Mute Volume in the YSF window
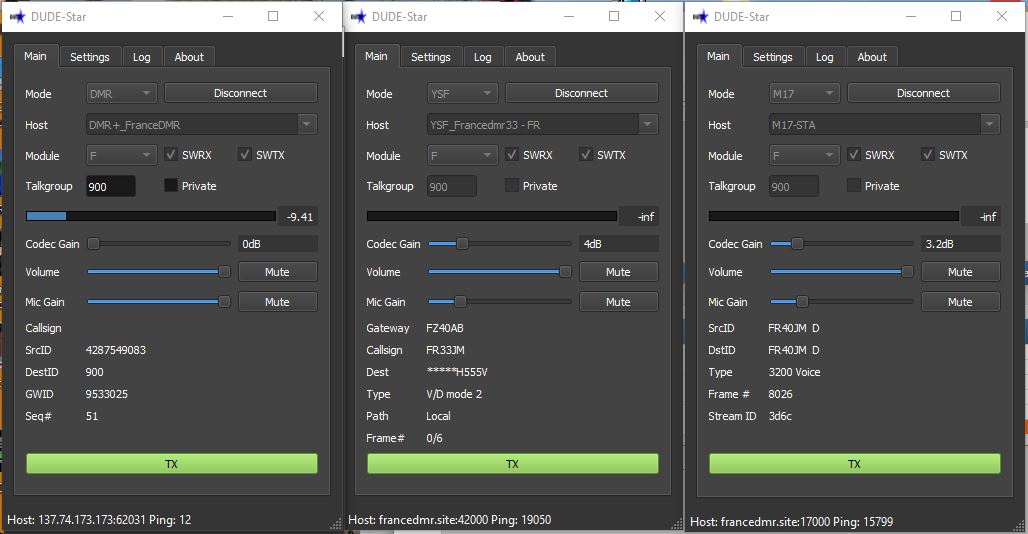Screen dimensions: 1028x534 click(618, 272)
